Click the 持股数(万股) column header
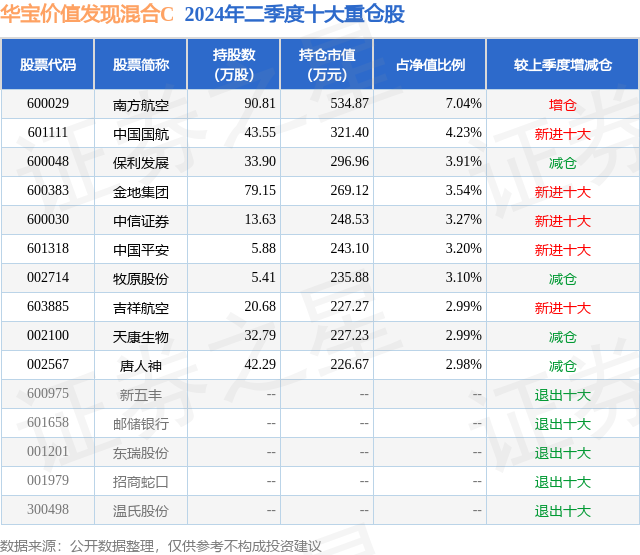This screenshot has width=640, height=555. pyautogui.click(x=234, y=64)
